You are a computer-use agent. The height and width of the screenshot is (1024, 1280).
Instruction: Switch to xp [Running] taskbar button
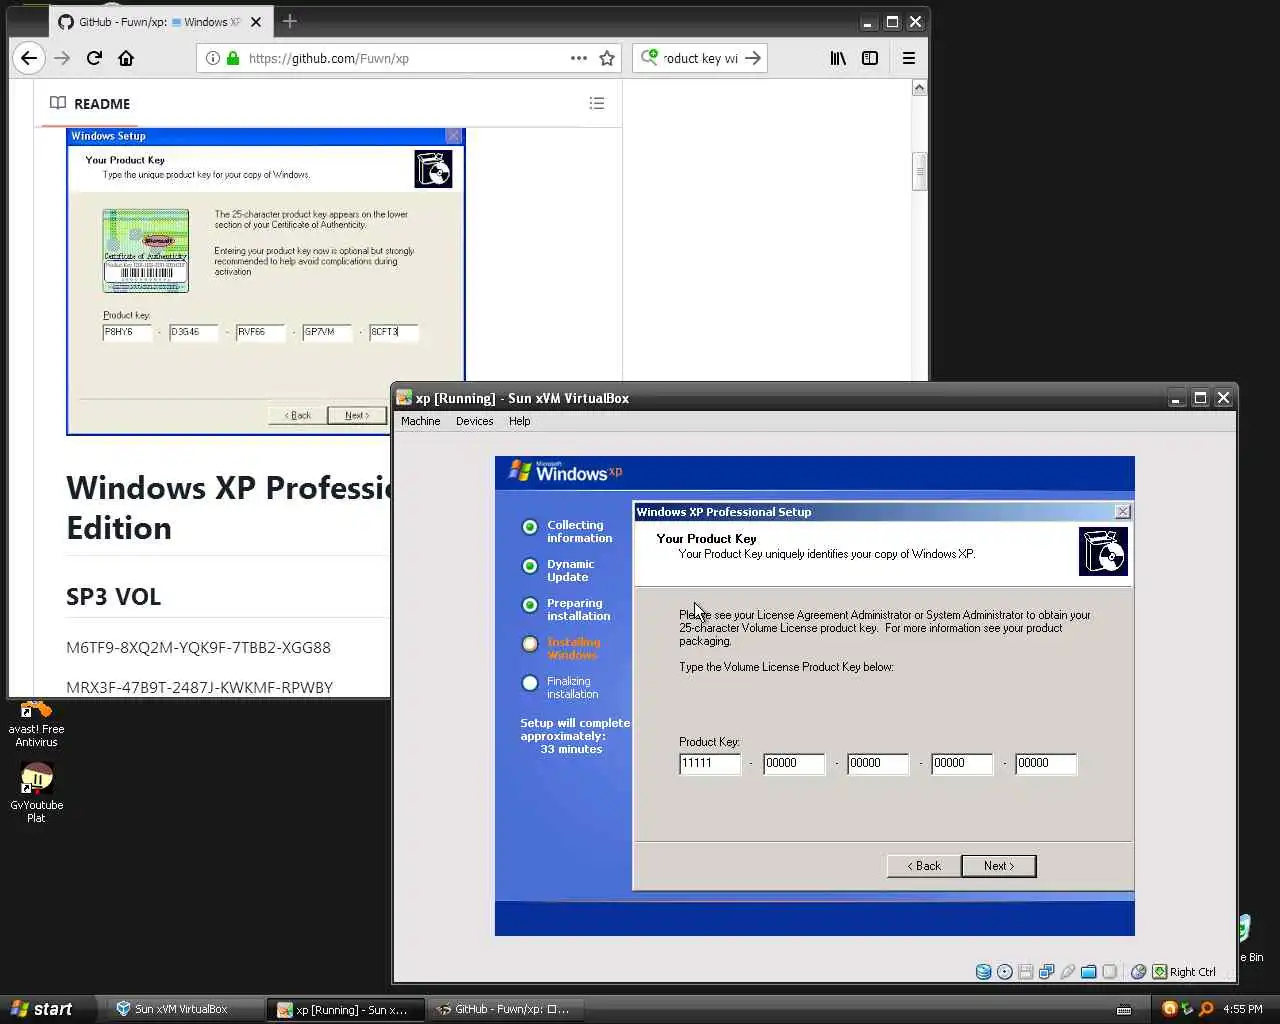pyautogui.click(x=346, y=1009)
